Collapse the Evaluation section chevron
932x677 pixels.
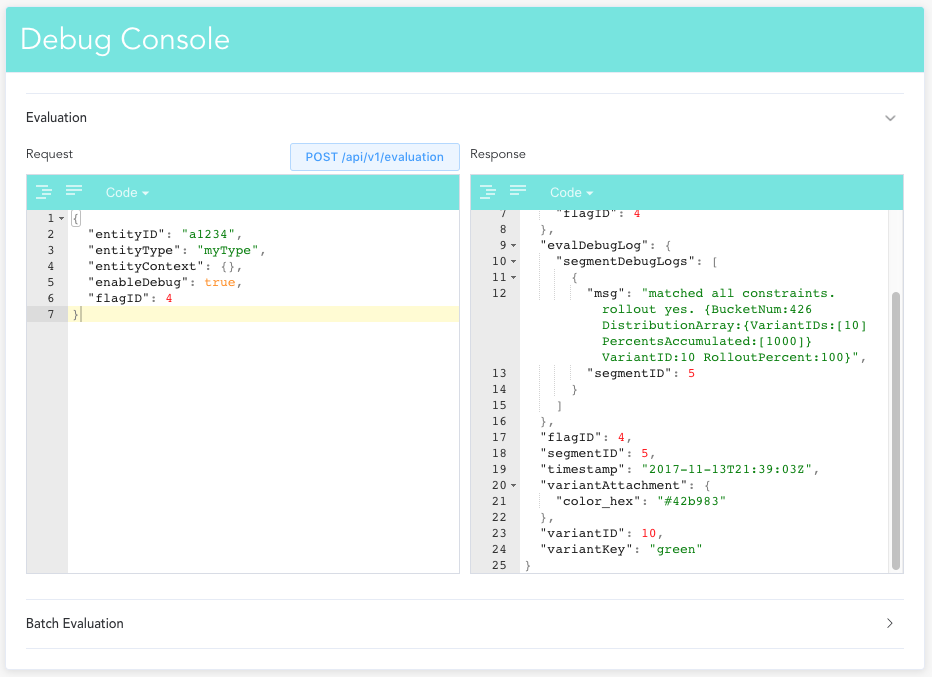(890, 118)
